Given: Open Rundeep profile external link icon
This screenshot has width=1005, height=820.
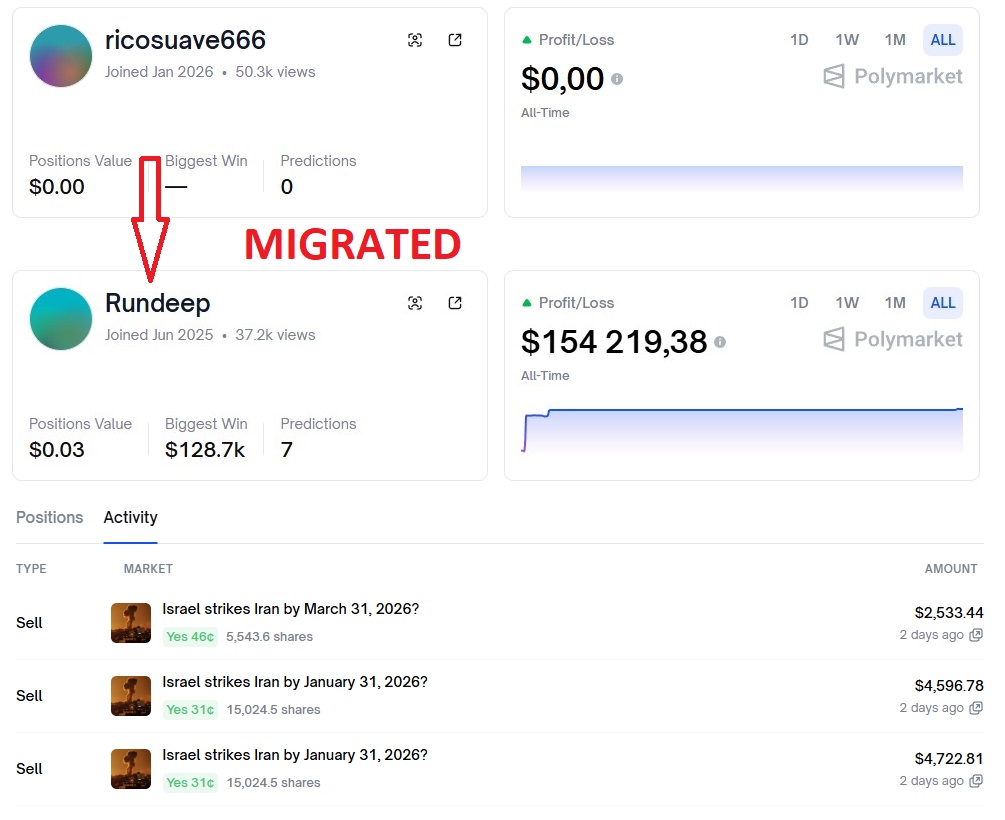Looking at the screenshot, I should tap(455, 303).
